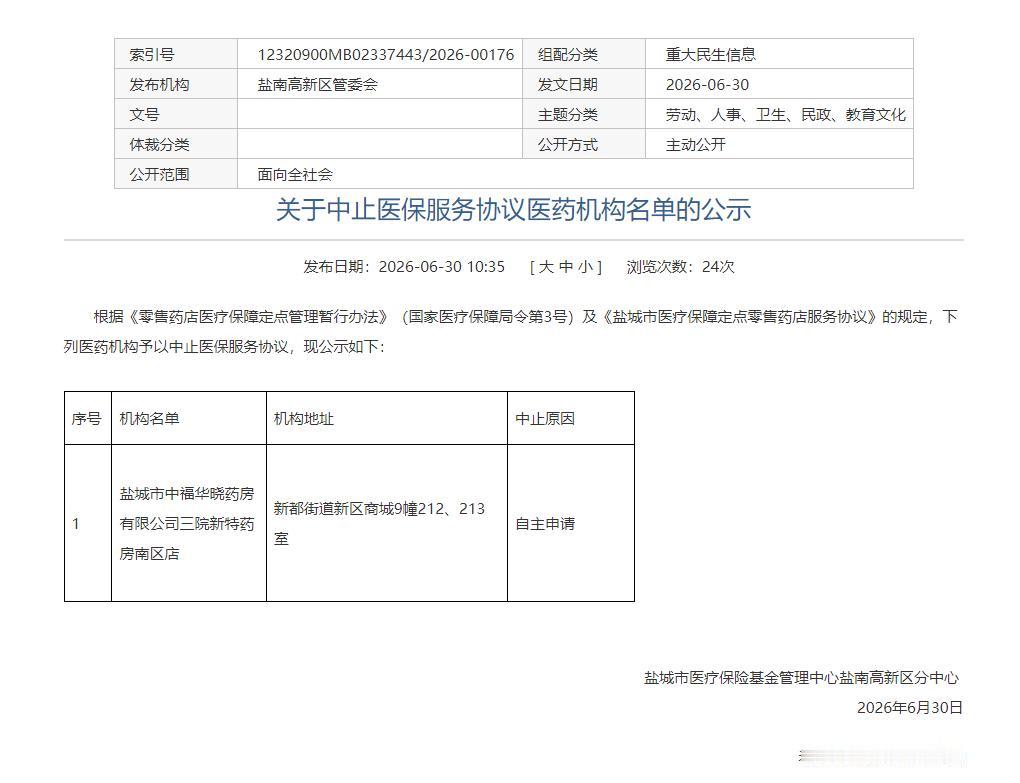
Task: Select row number 1 in the institution table
Action: [x=76, y=524]
